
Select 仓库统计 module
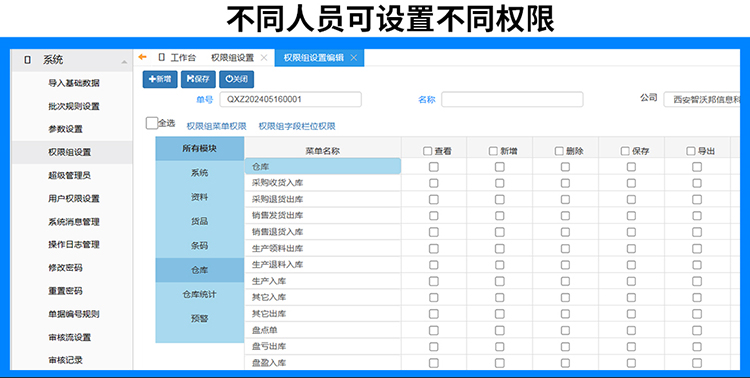point(200,294)
